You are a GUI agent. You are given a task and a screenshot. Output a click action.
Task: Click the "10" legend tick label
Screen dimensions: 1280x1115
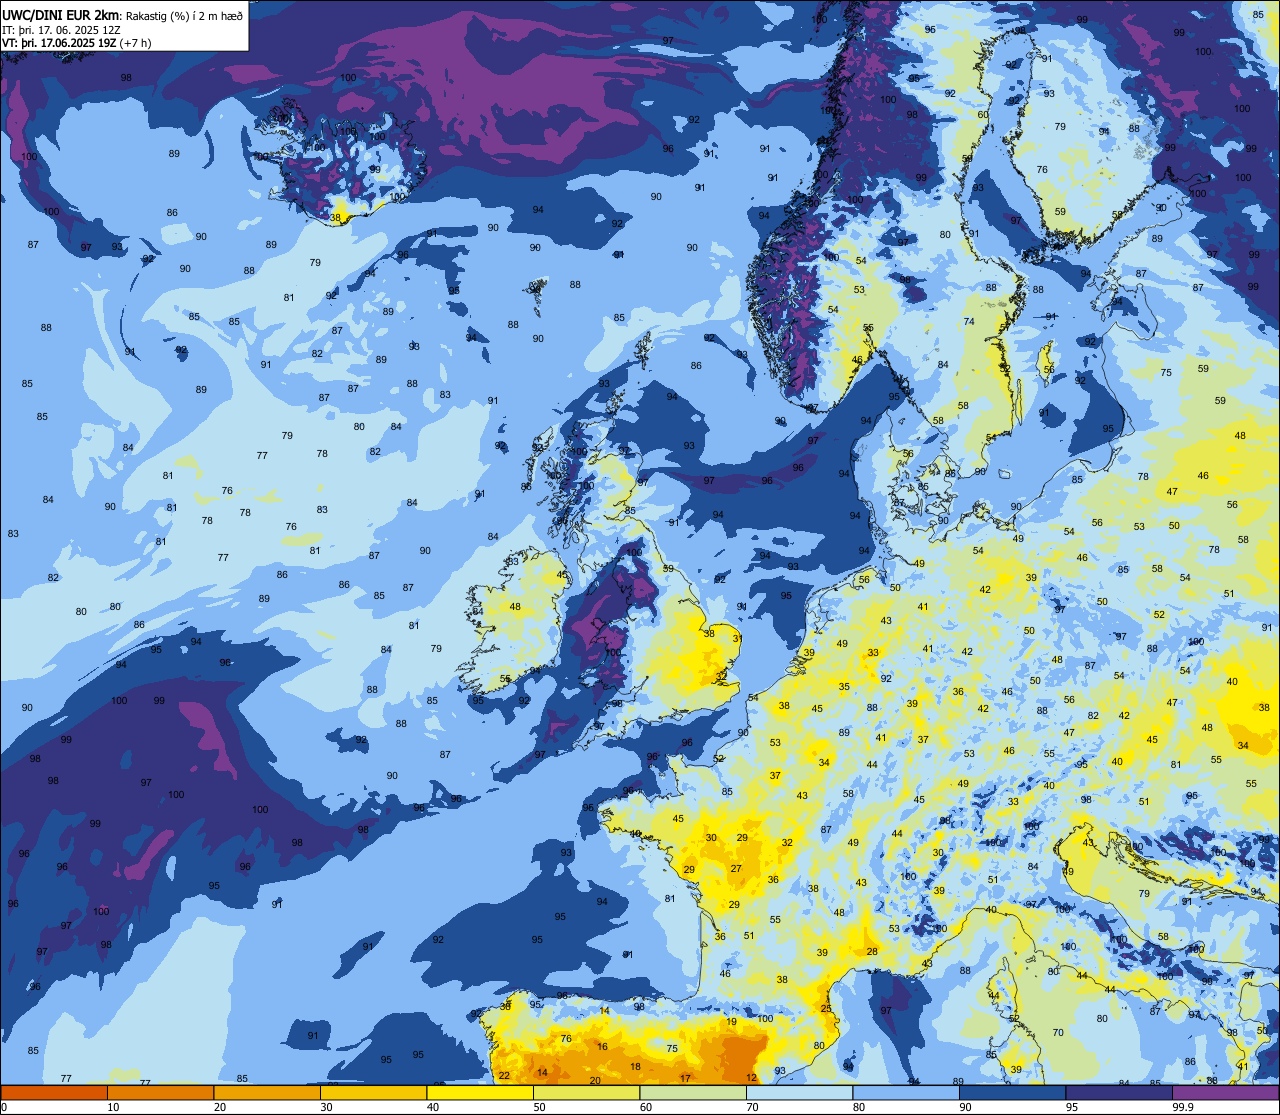click(x=113, y=1107)
